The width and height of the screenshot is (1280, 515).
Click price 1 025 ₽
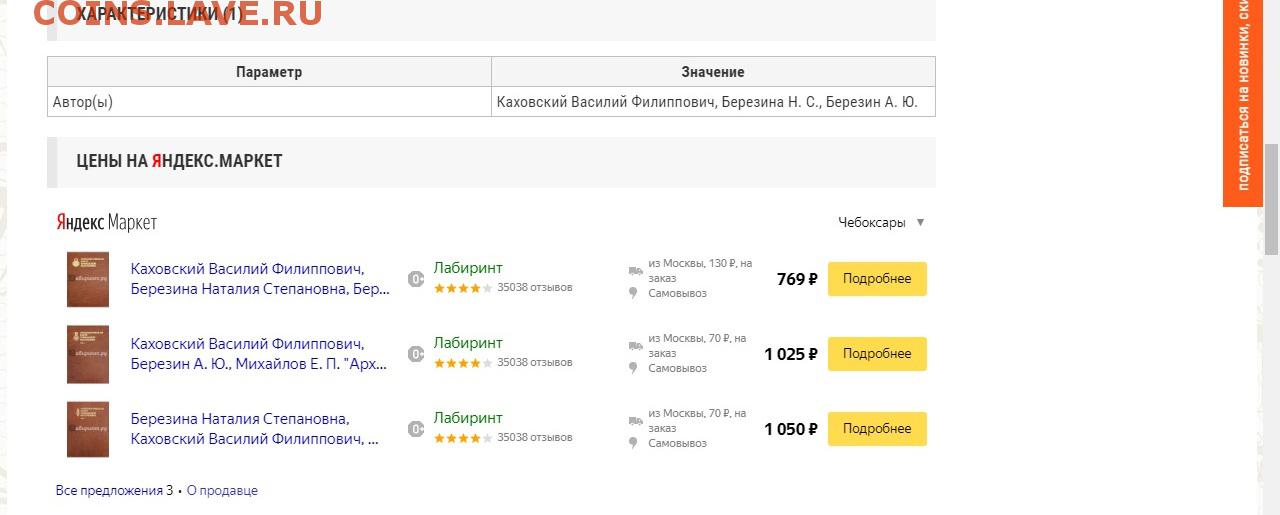[x=791, y=354]
